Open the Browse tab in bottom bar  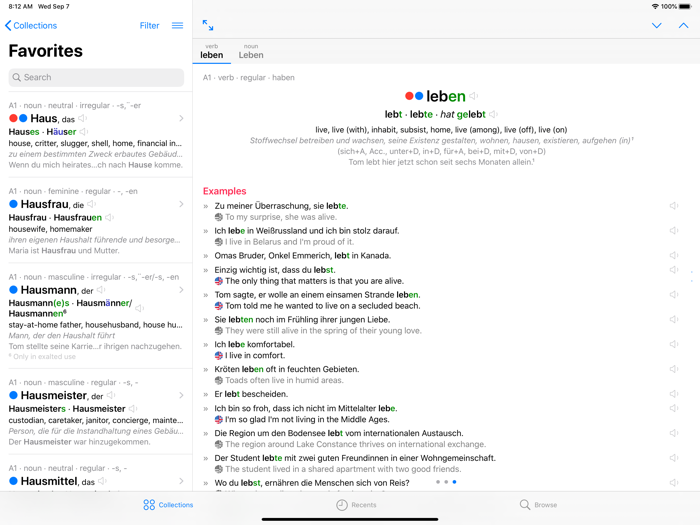[x=538, y=505]
